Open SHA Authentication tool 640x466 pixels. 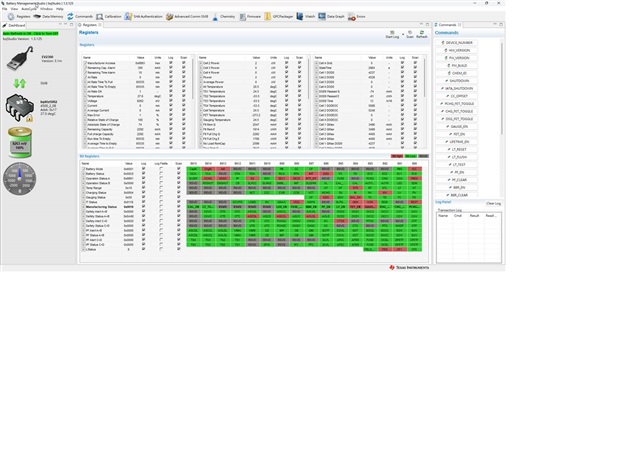[x=143, y=17]
